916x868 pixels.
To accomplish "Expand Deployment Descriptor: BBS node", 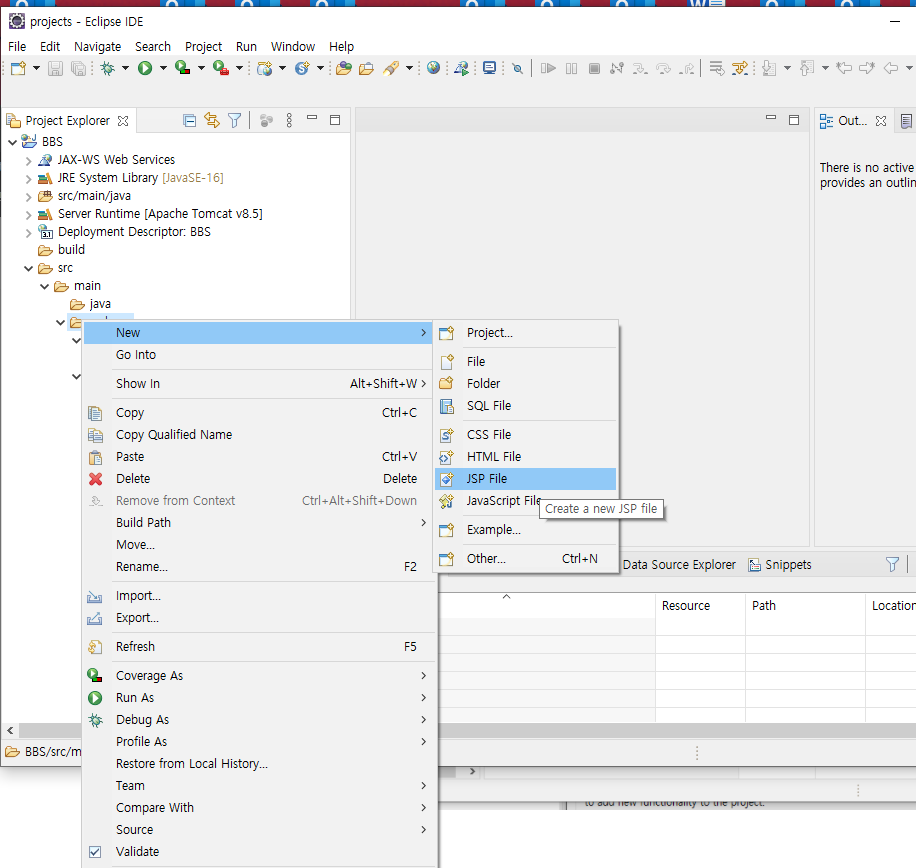I will 29,232.
